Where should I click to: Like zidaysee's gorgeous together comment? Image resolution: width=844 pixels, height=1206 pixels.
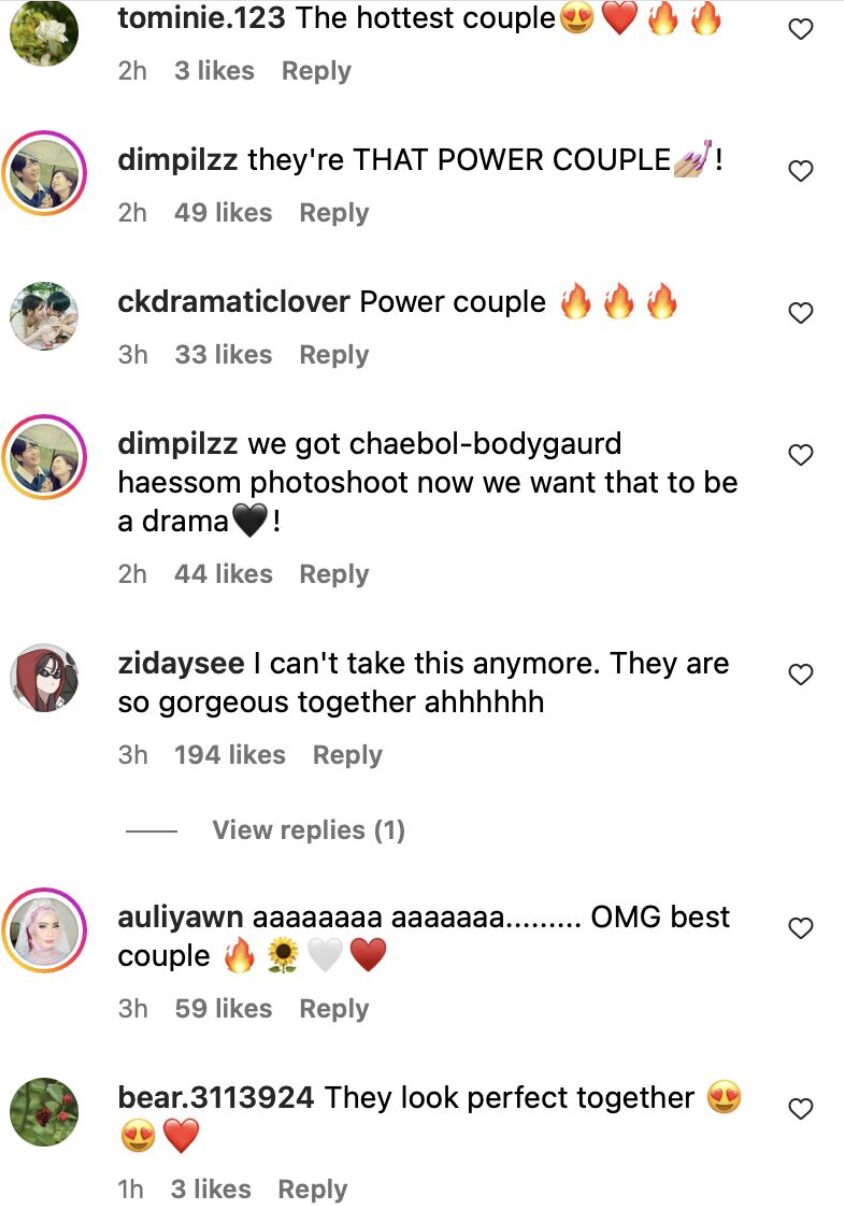click(800, 676)
